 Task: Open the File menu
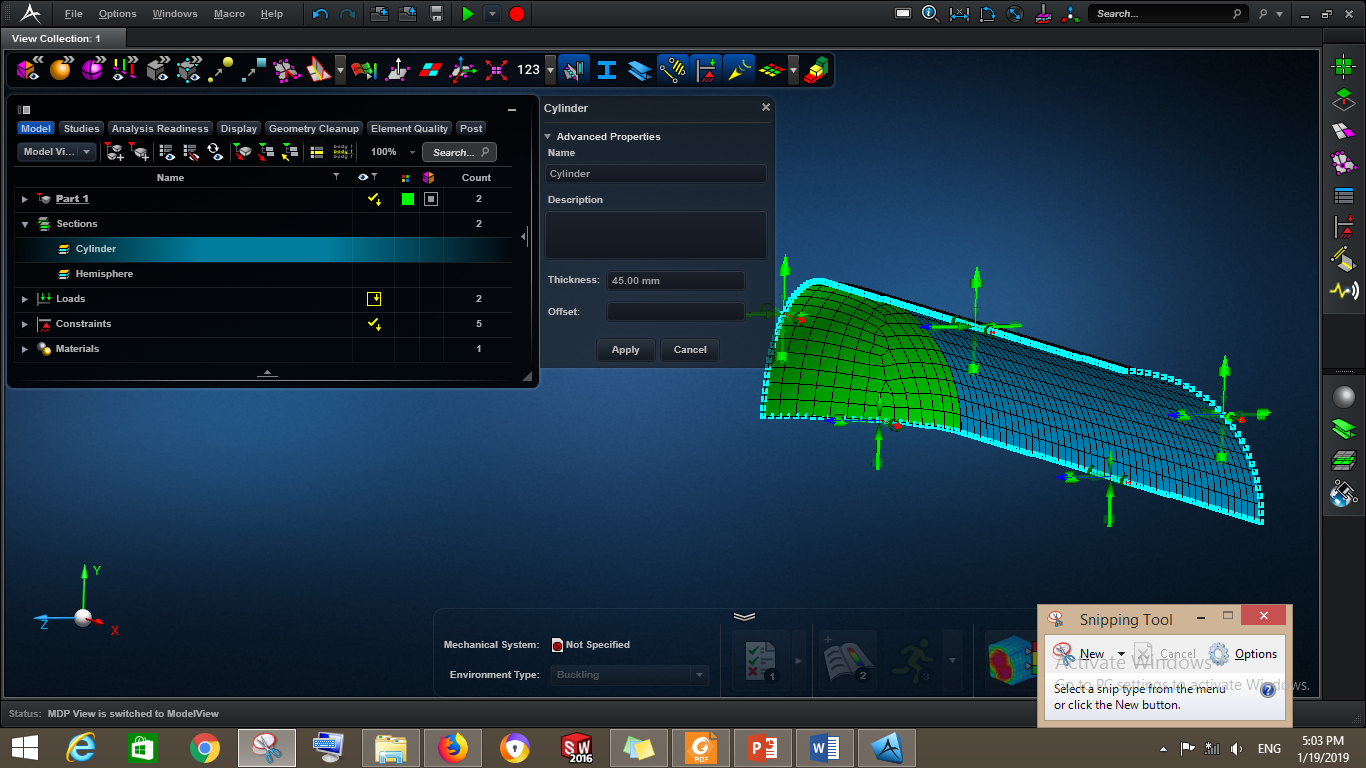[x=73, y=14]
